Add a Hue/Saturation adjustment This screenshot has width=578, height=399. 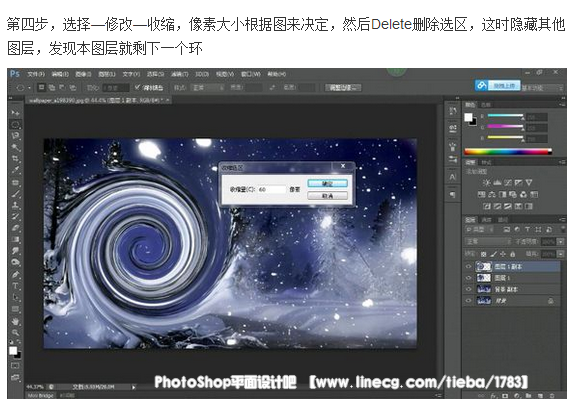pyautogui.click(x=481, y=194)
